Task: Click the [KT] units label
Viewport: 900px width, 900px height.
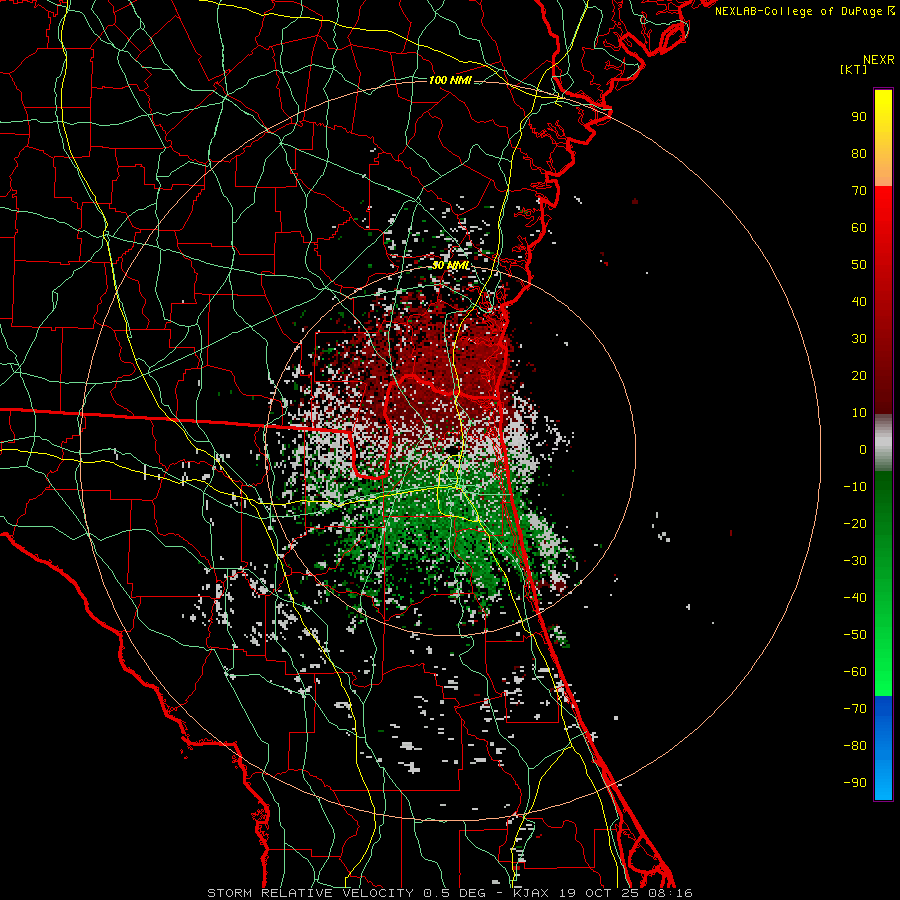Action: click(854, 69)
